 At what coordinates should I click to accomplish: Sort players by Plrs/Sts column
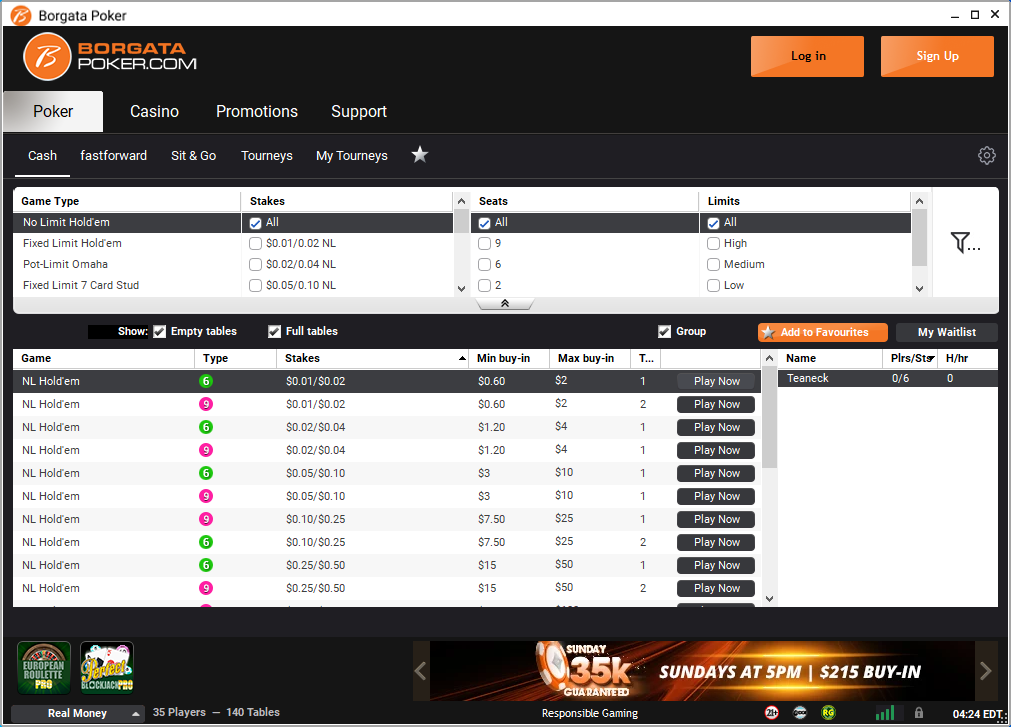pos(910,358)
